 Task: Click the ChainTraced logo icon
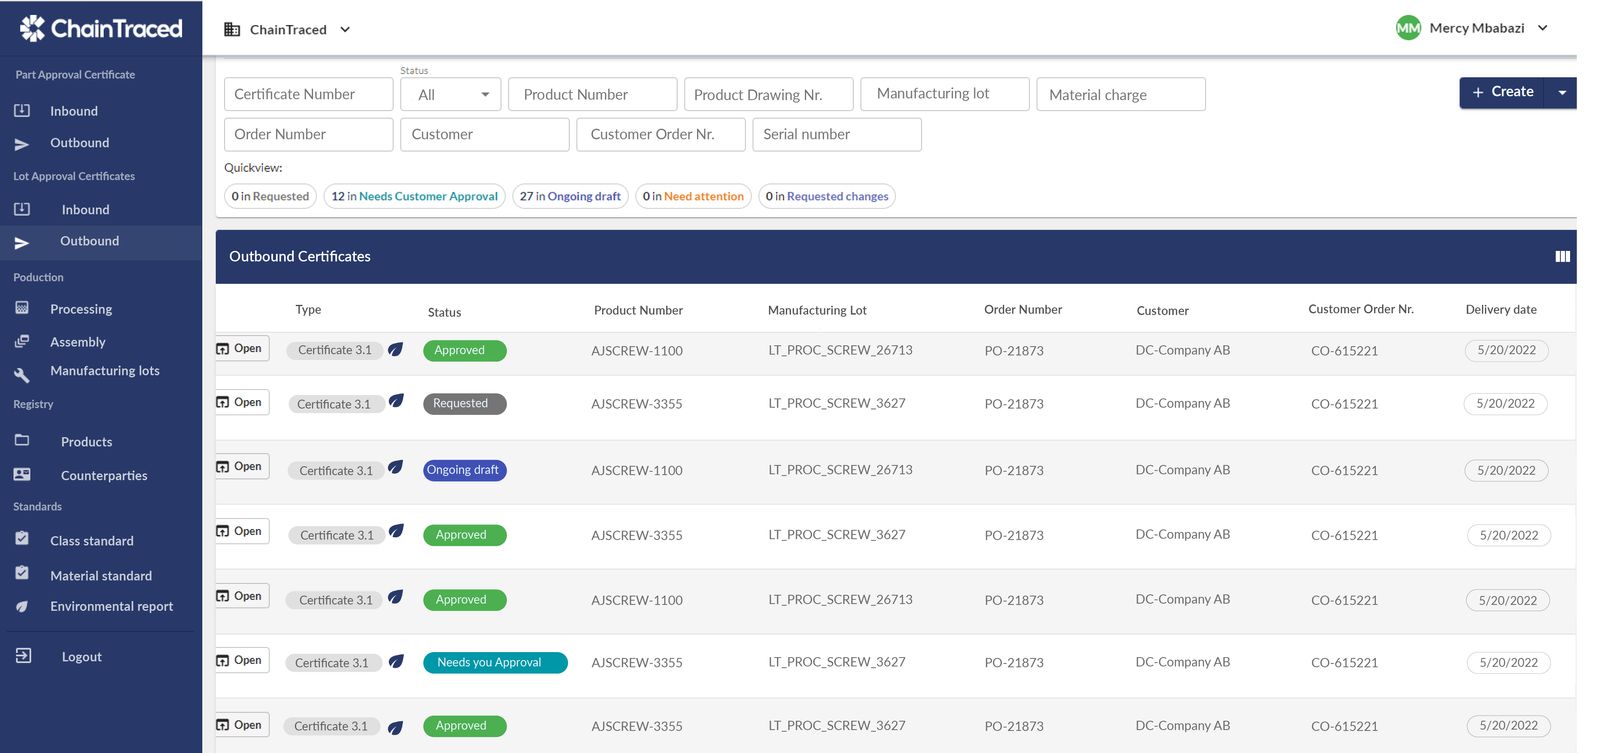pyautogui.click(x=32, y=28)
